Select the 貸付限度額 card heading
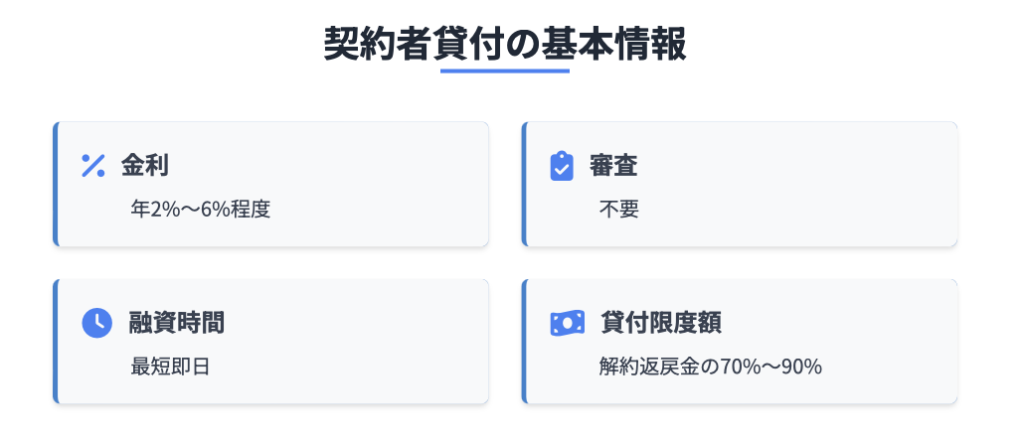 point(661,323)
